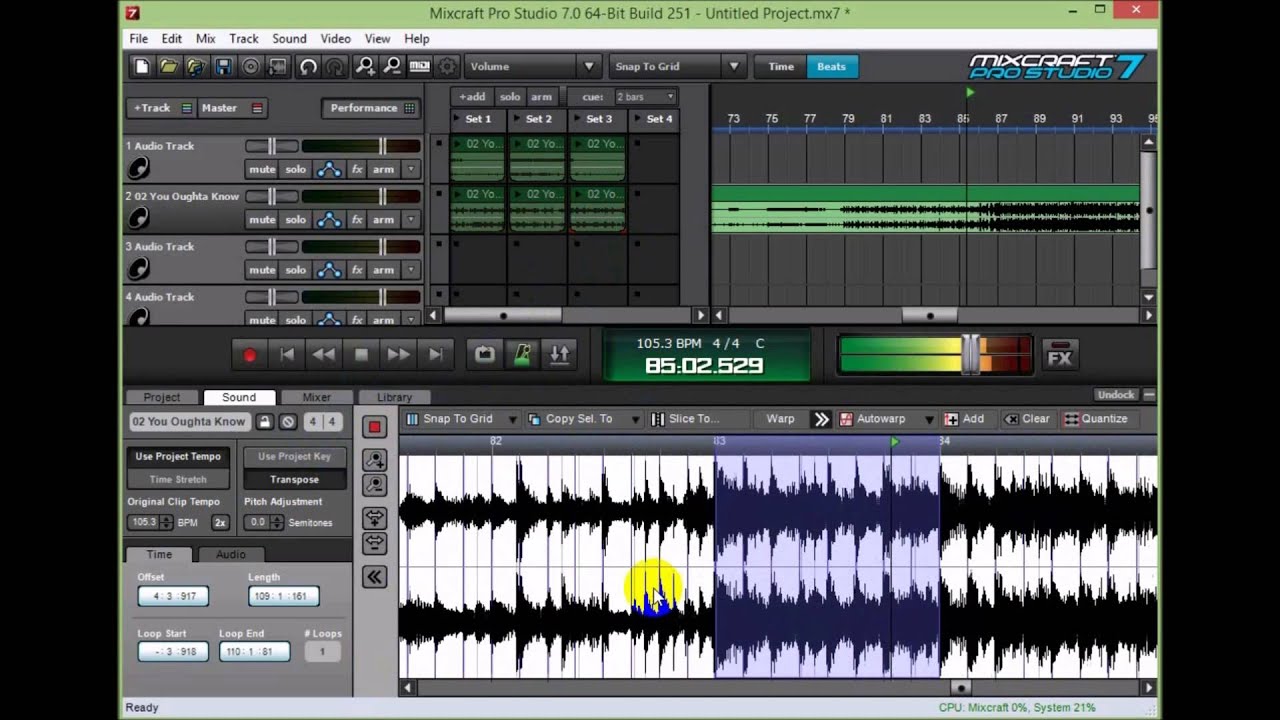Screen dimensions: 1280x720
Task: Switch to the Mixer tab
Action: point(316,397)
